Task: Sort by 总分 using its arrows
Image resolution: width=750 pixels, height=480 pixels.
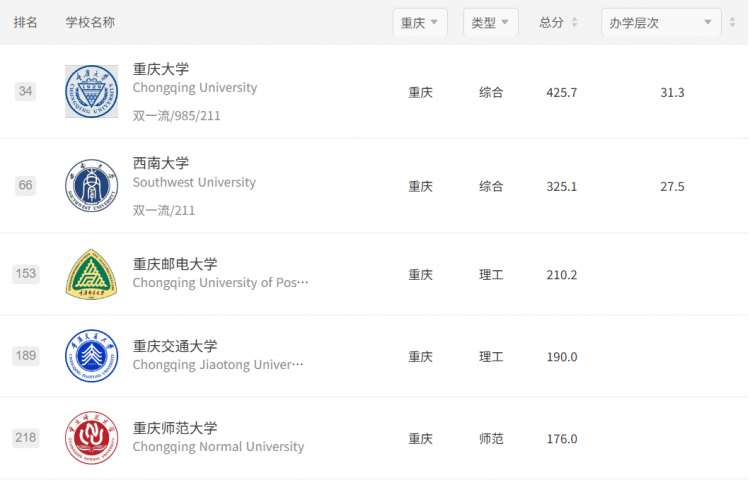Action: (574, 22)
